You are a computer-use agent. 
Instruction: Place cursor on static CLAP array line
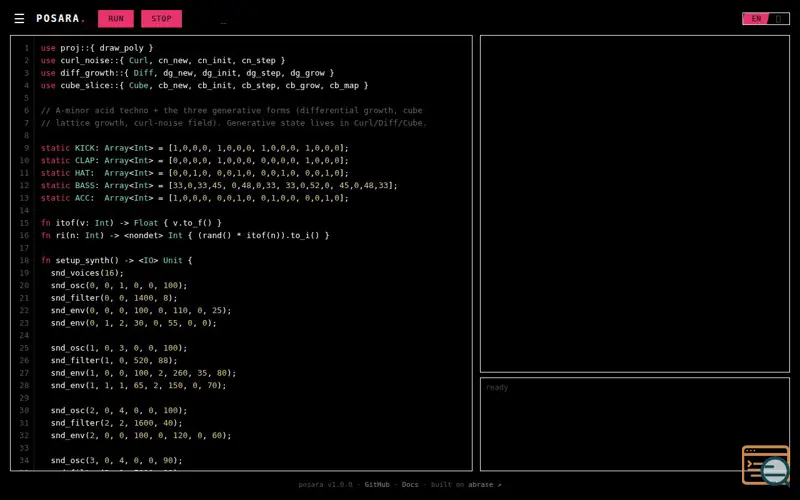tap(194, 160)
